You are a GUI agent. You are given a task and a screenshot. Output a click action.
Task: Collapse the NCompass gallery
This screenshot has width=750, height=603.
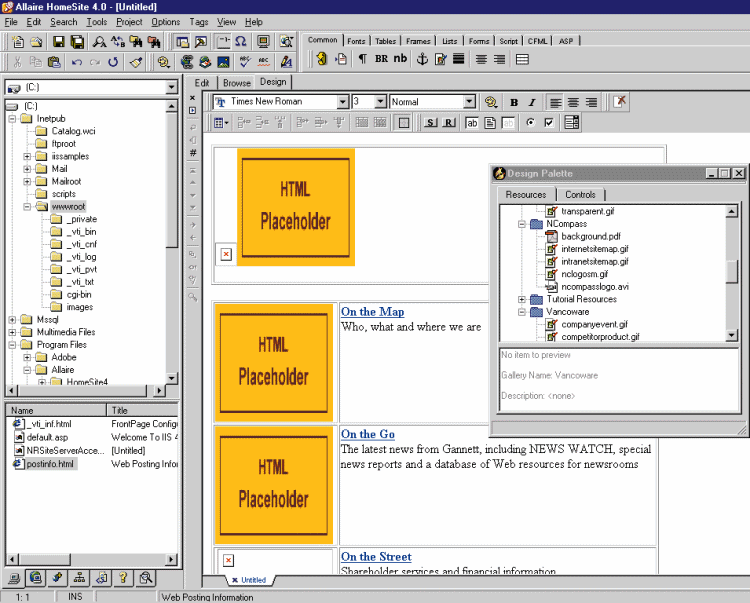tap(522, 224)
